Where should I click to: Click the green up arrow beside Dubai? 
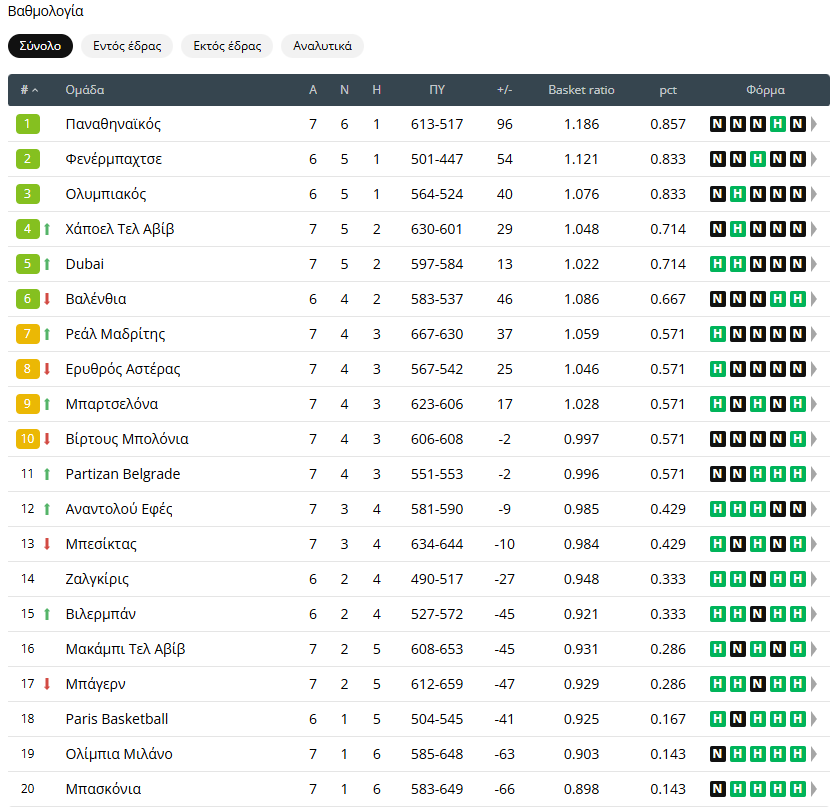[47, 264]
